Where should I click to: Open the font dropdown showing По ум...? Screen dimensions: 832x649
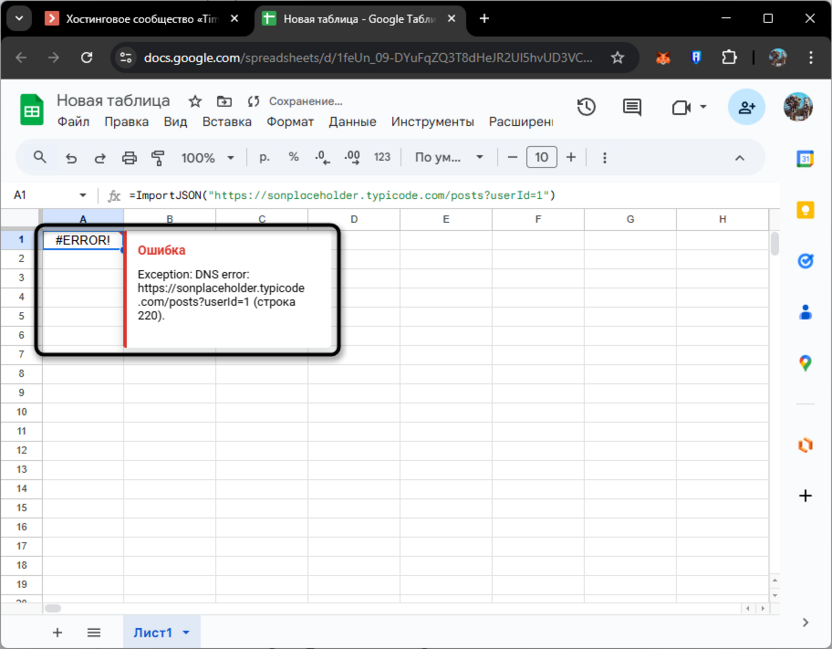(445, 157)
